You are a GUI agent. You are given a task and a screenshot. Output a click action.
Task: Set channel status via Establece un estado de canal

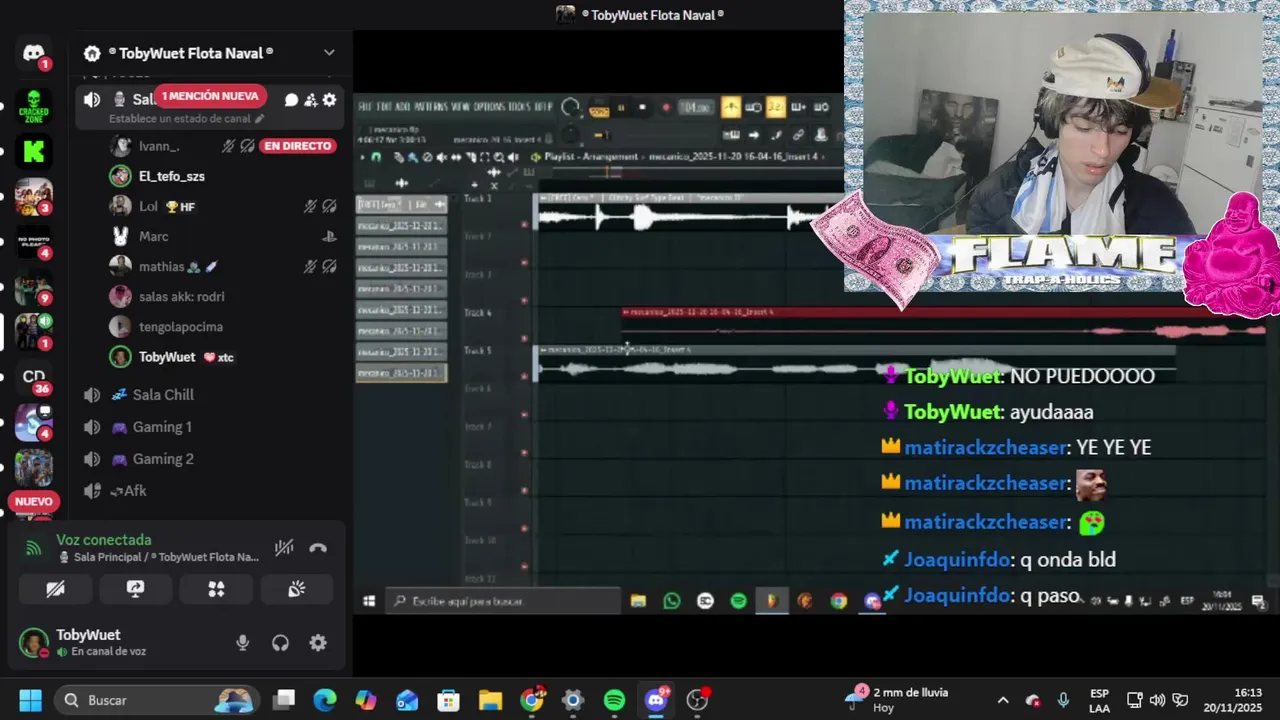click(187, 118)
